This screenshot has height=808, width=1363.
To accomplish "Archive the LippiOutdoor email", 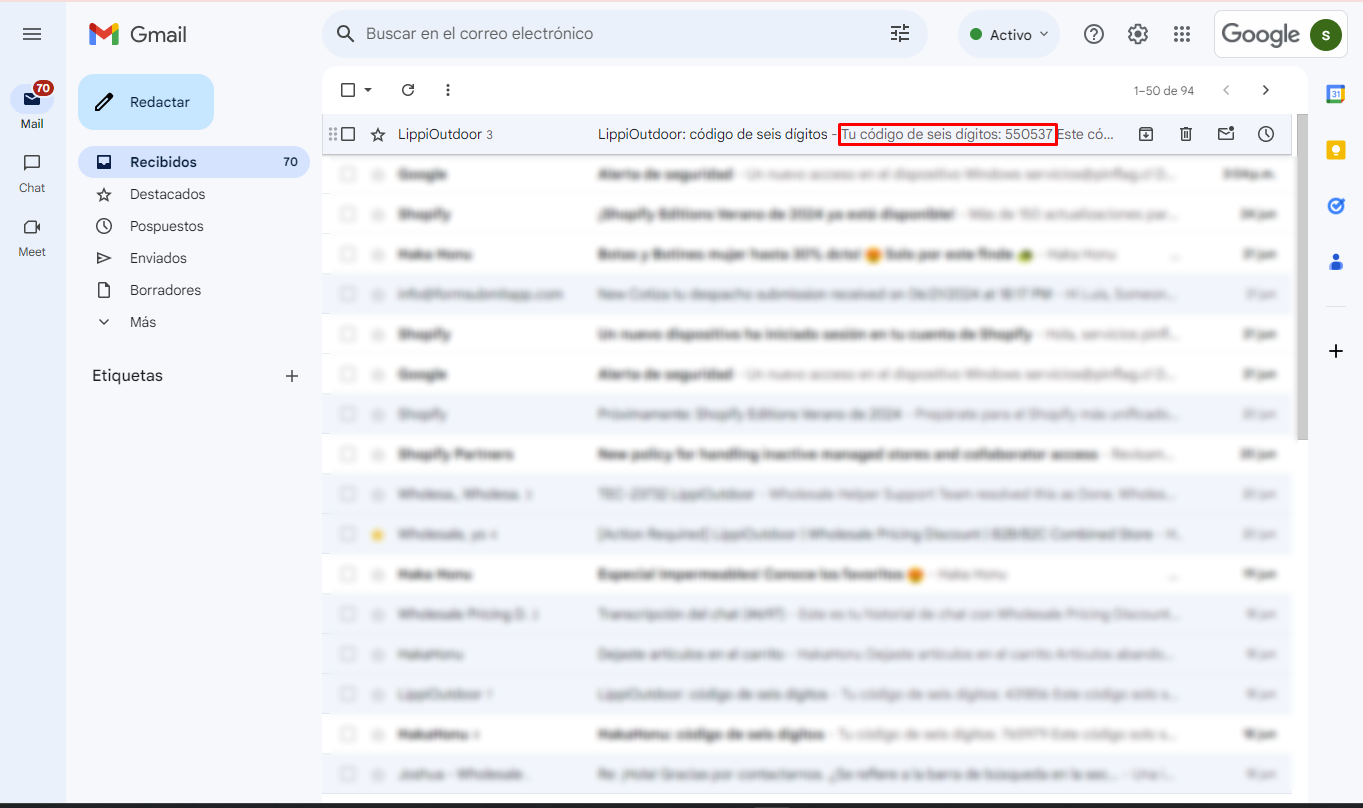I will point(1146,134).
